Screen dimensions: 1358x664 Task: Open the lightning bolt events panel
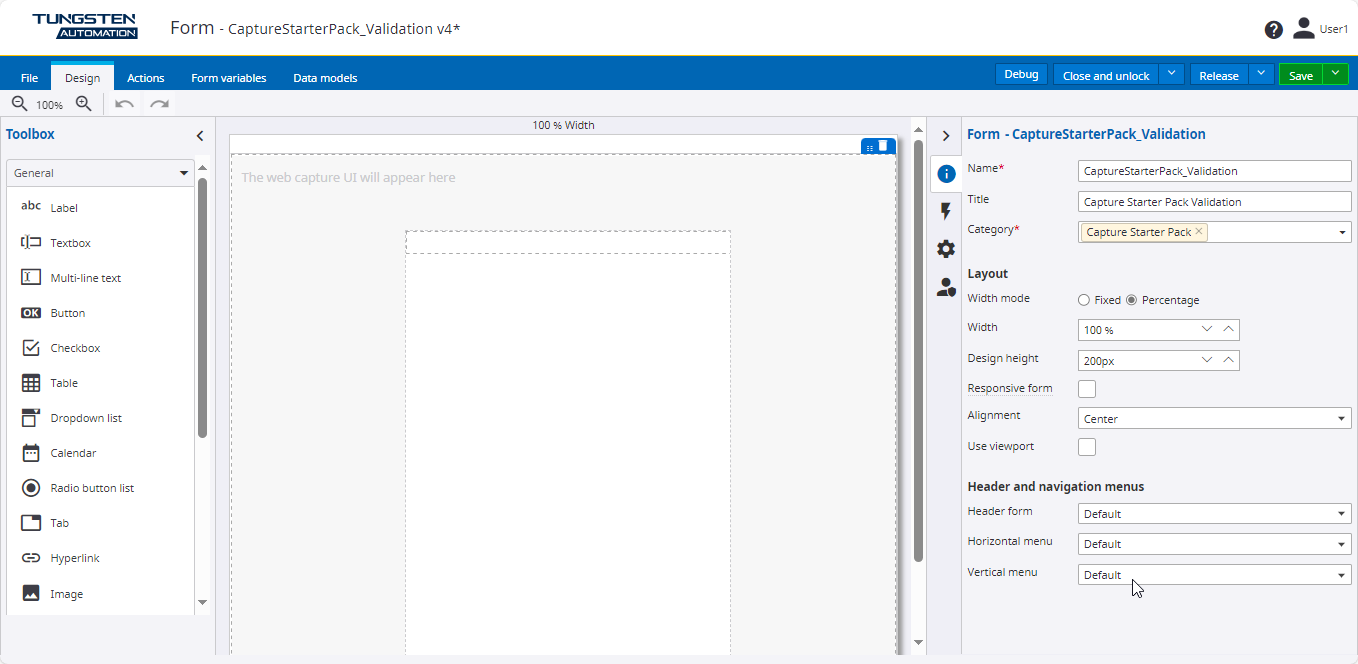(x=946, y=211)
